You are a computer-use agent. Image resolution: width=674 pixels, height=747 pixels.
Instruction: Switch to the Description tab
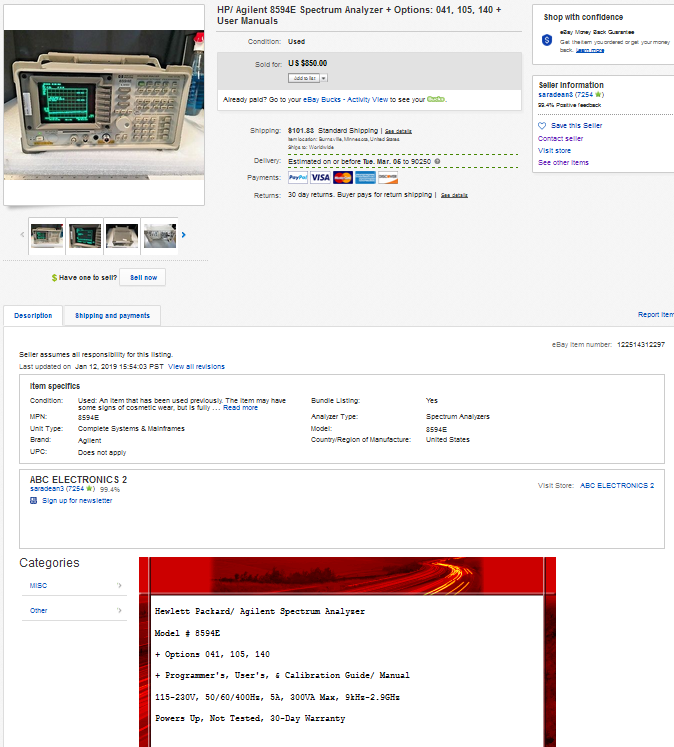[x=33, y=315]
